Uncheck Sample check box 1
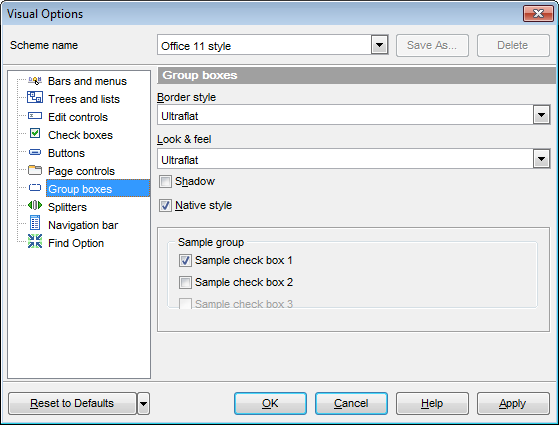This screenshot has width=559, height=425. click(185, 261)
